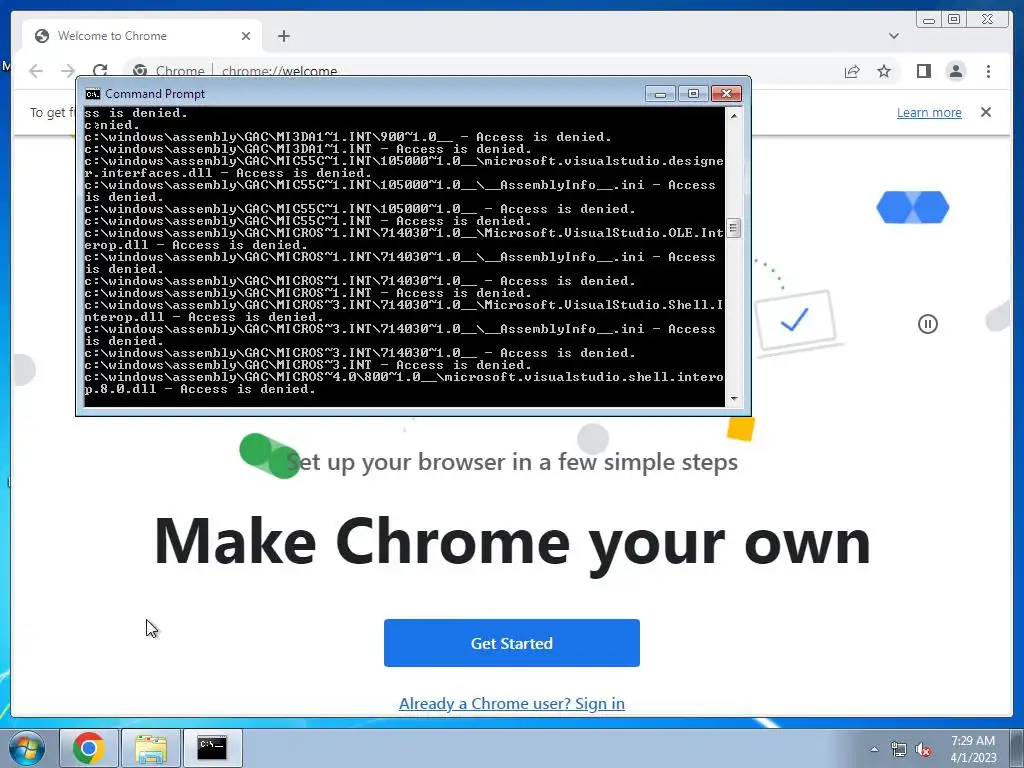Open the Chrome profile avatar

[x=955, y=71]
